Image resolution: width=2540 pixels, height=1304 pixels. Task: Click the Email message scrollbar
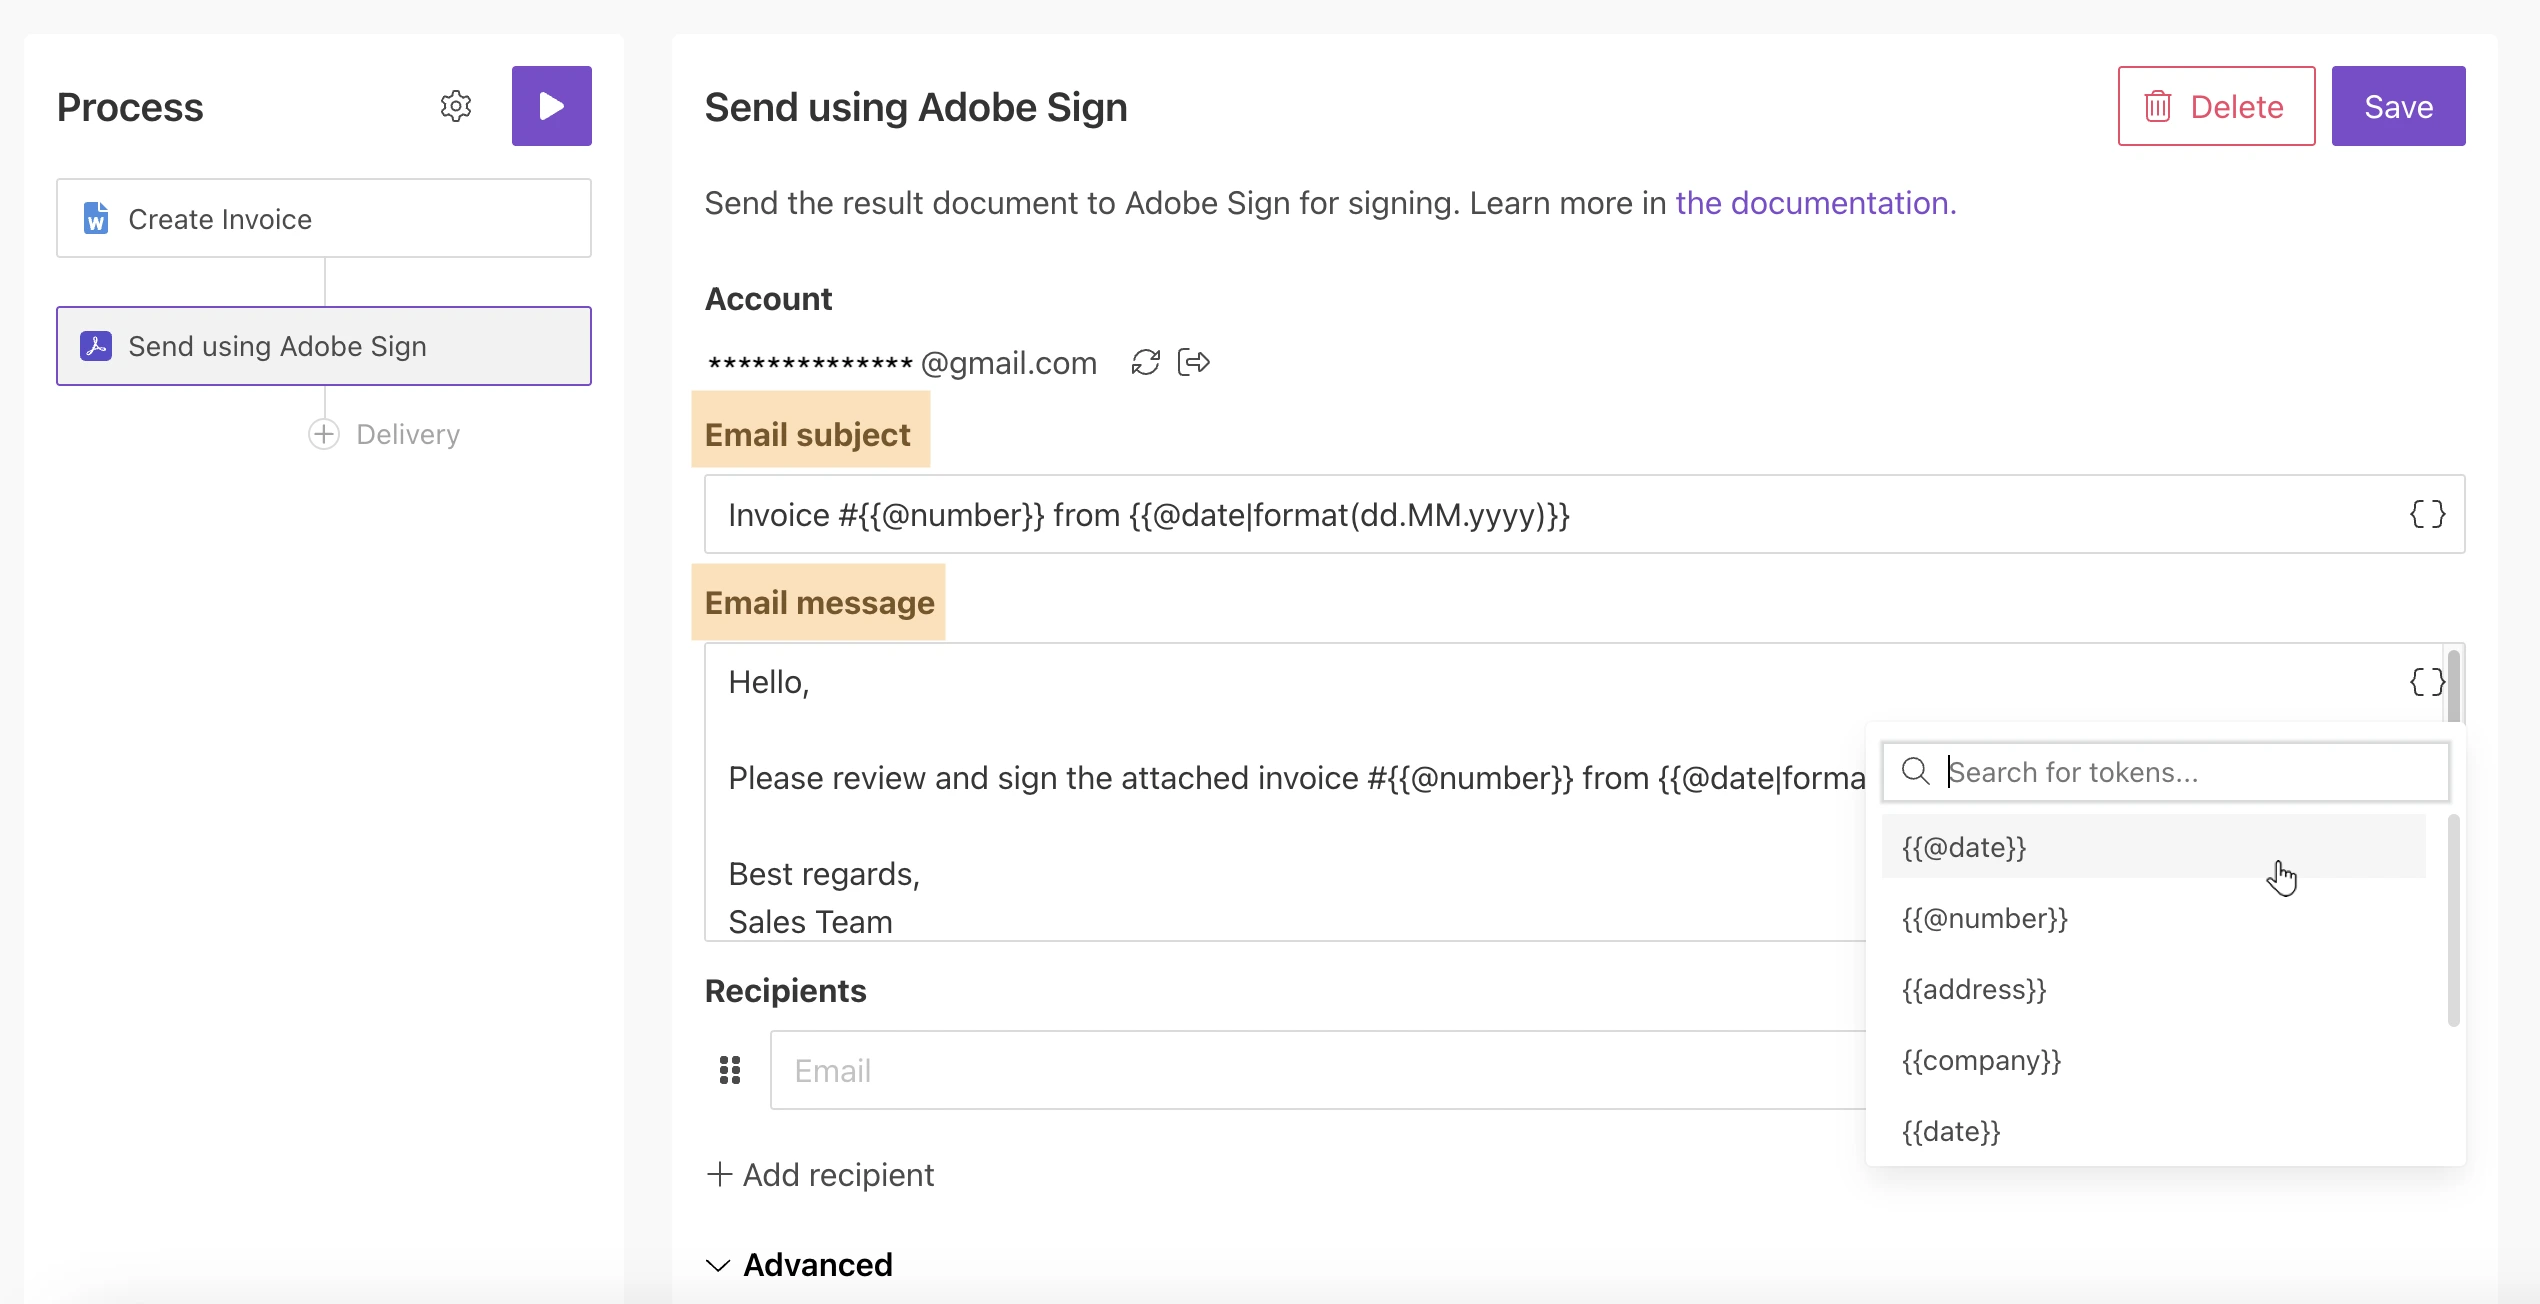pyautogui.click(x=2454, y=686)
